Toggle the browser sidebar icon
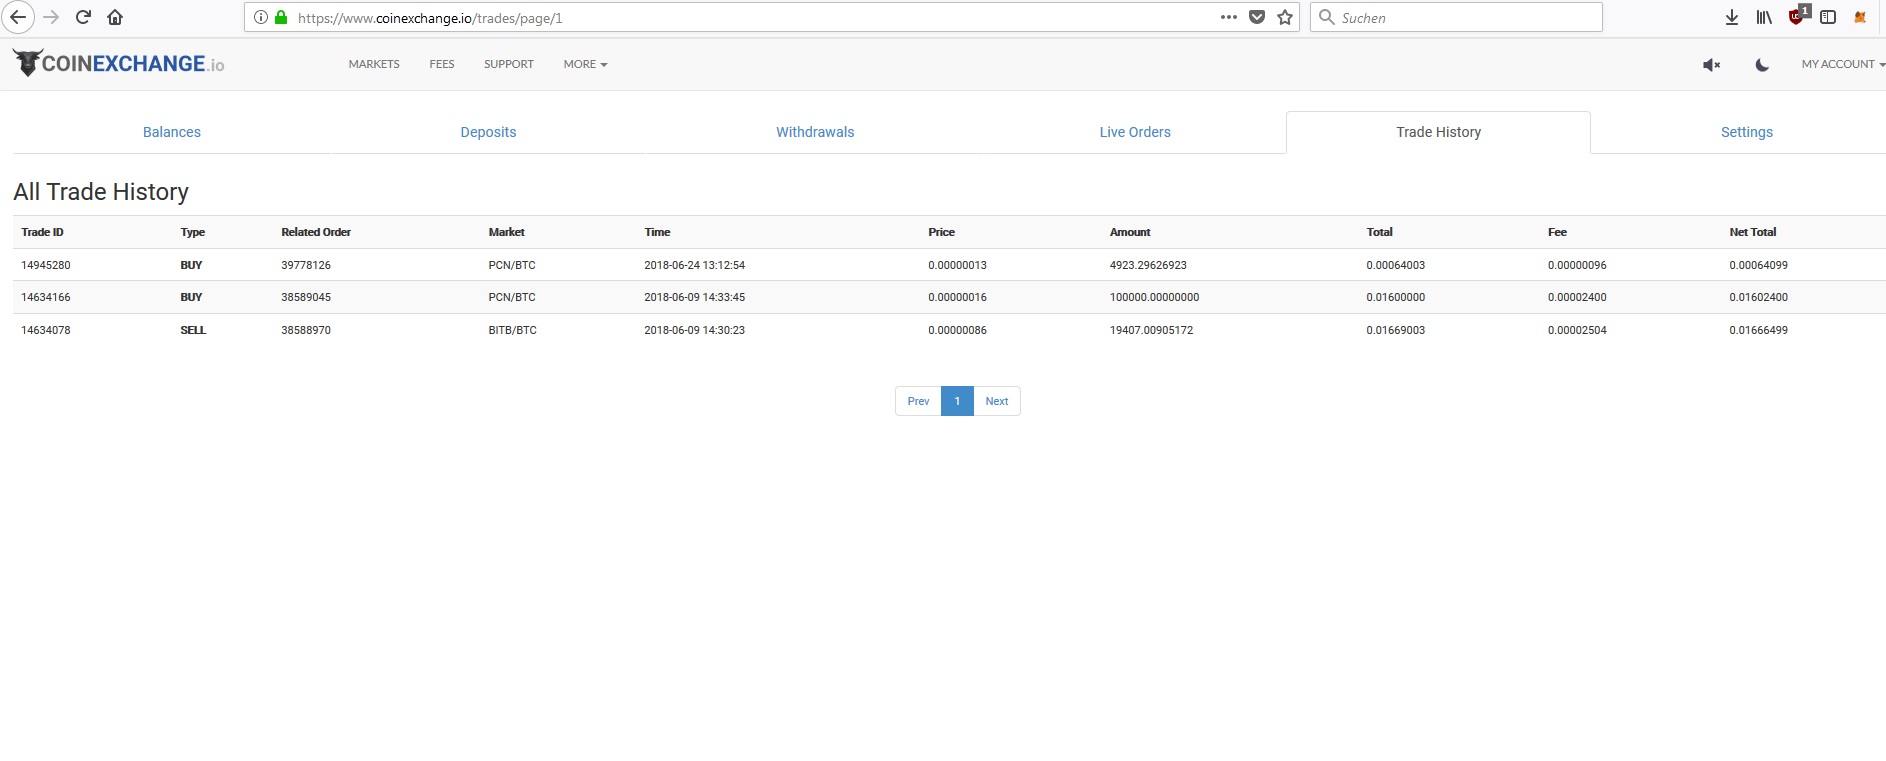The image size is (1886, 761). 1828,17
